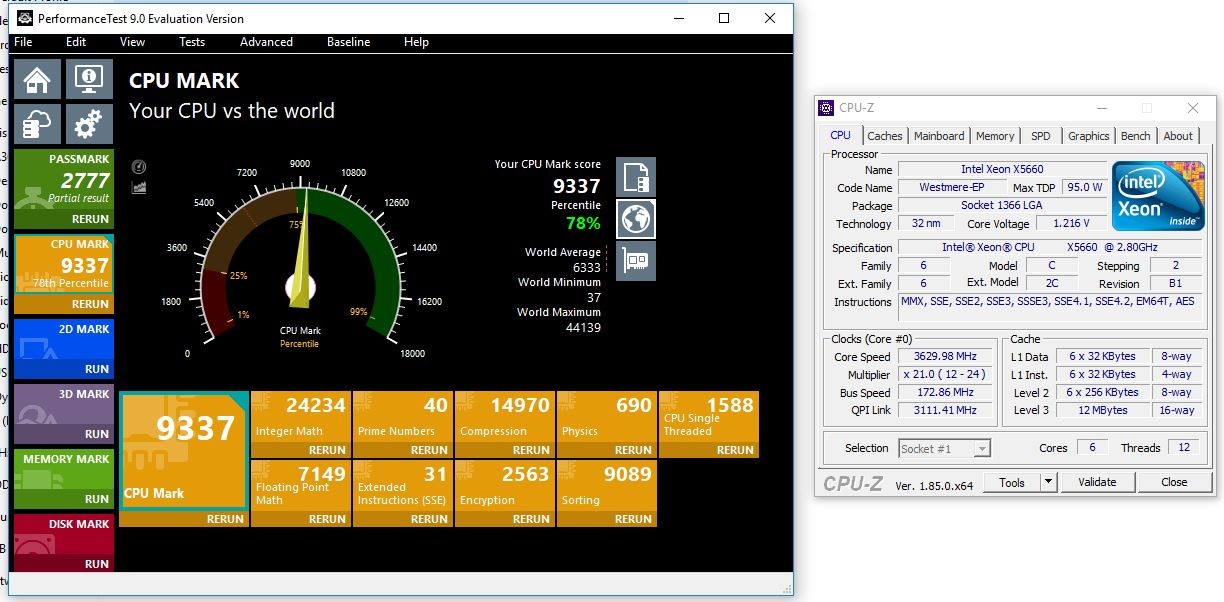Run the 2D Mark test

pyautogui.click(x=62, y=369)
